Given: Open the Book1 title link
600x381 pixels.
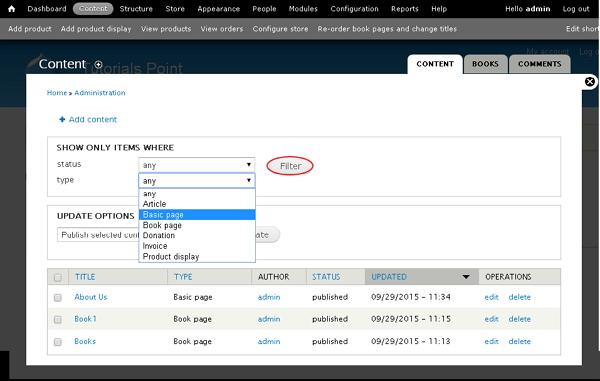Looking at the screenshot, I should pos(85,319).
